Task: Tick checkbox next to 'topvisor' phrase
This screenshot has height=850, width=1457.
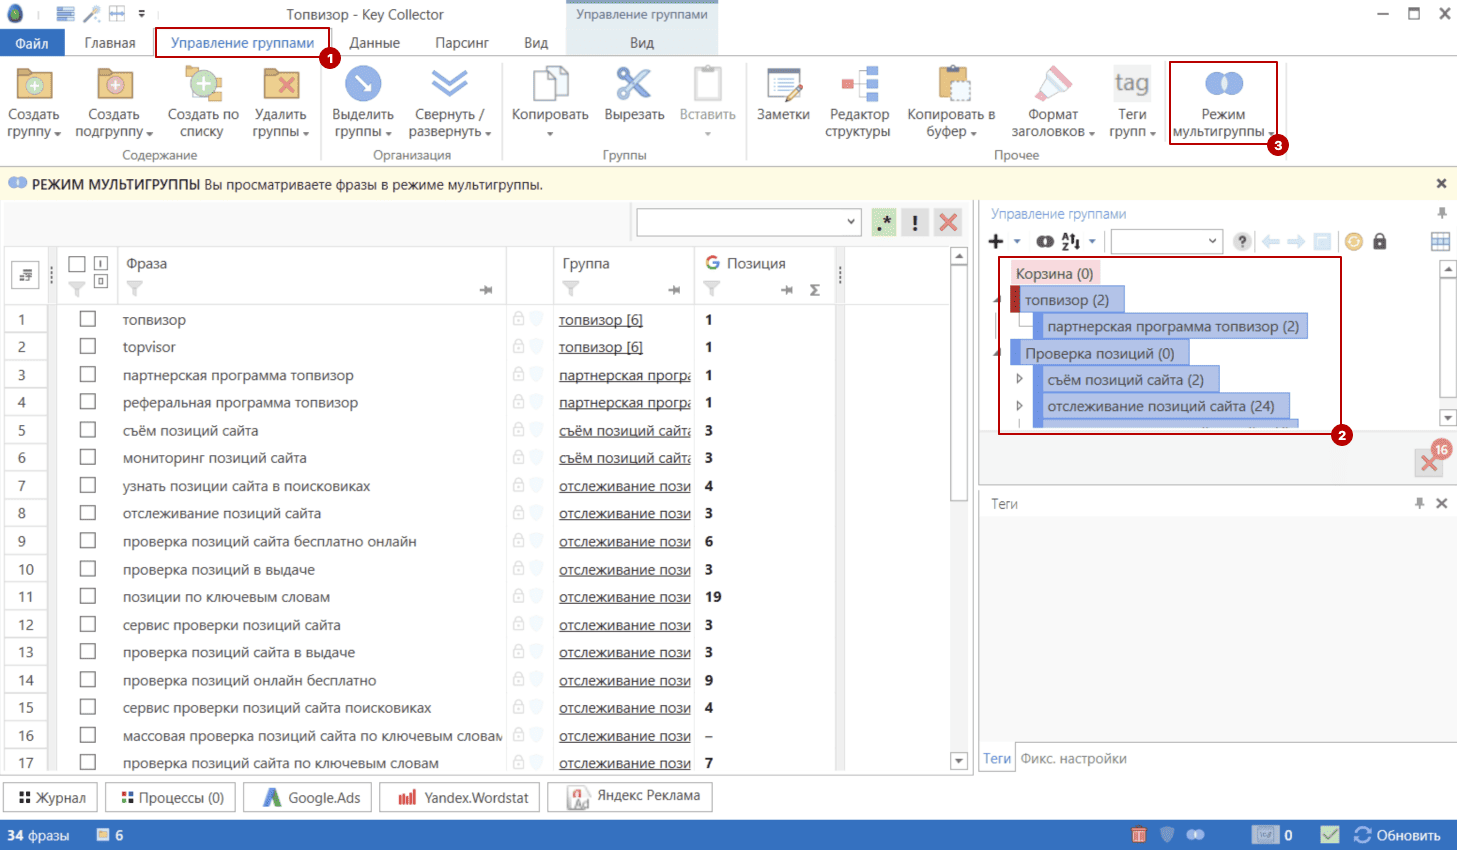Action: pyautogui.click(x=88, y=346)
